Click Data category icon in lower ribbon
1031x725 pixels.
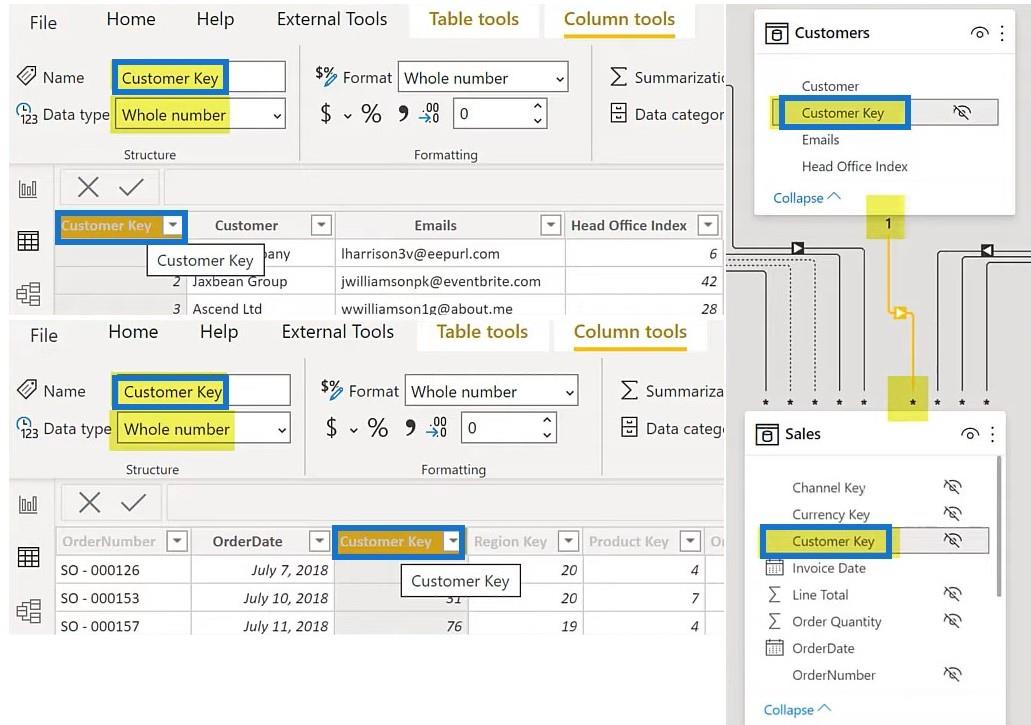pos(629,427)
